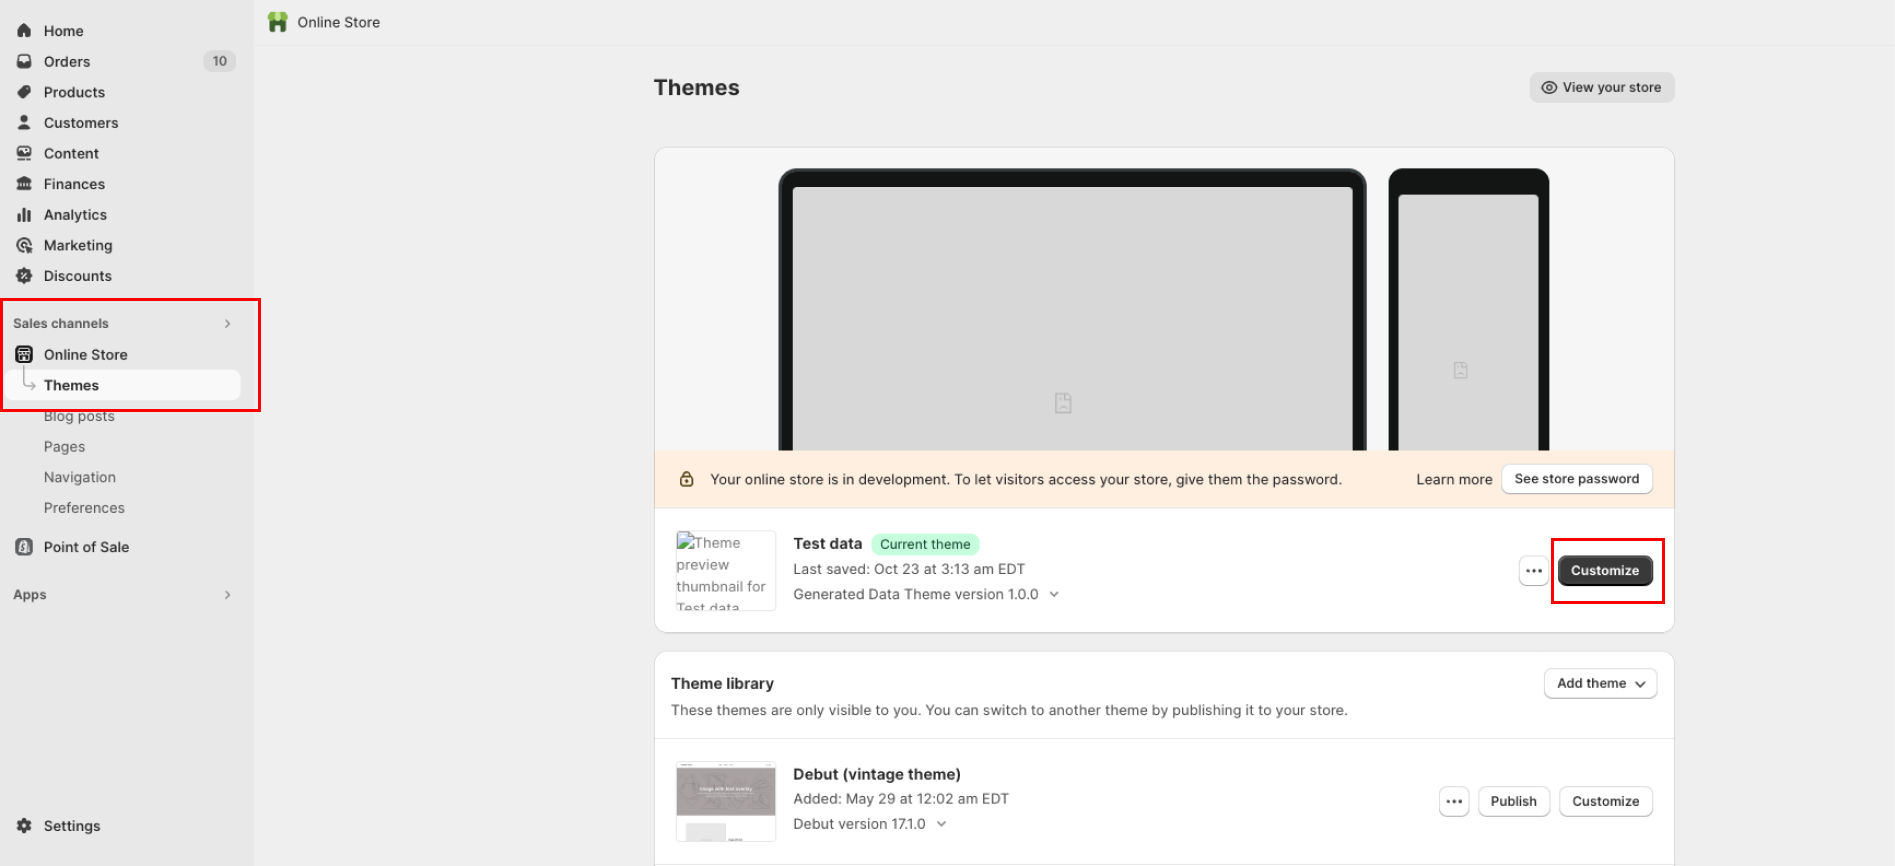Click the desktop theme preview

[1072, 310]
